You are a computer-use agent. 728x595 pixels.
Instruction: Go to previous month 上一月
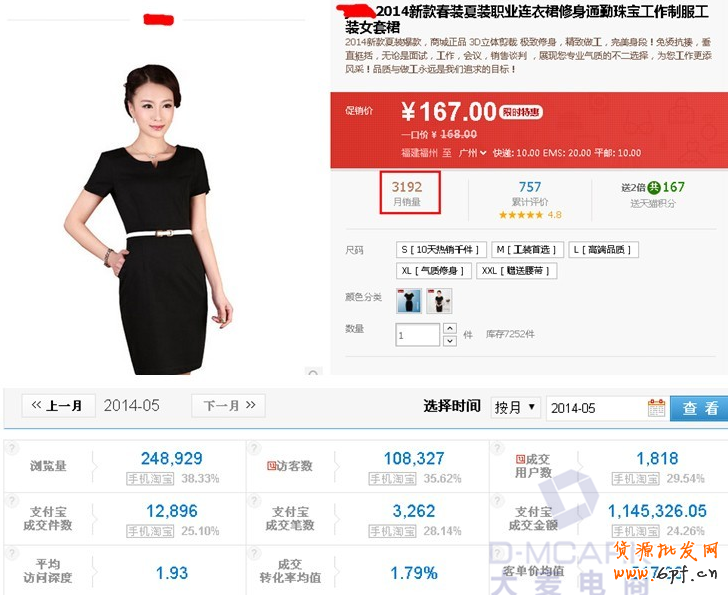pyautogui.click(x=58, y=406)
